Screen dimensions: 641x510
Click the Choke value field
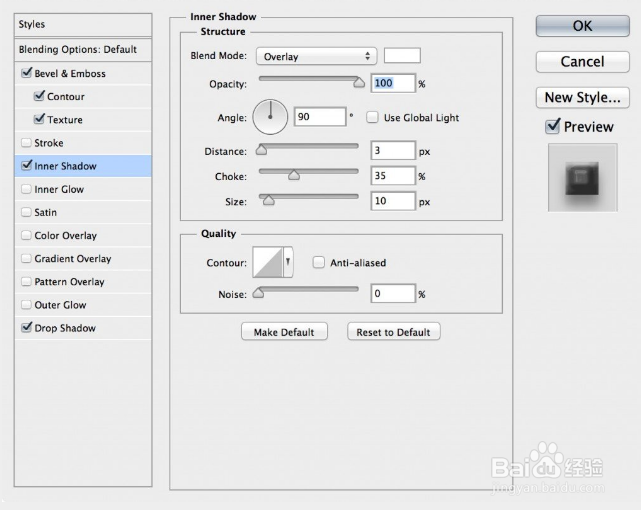click(x=393, y=176)
